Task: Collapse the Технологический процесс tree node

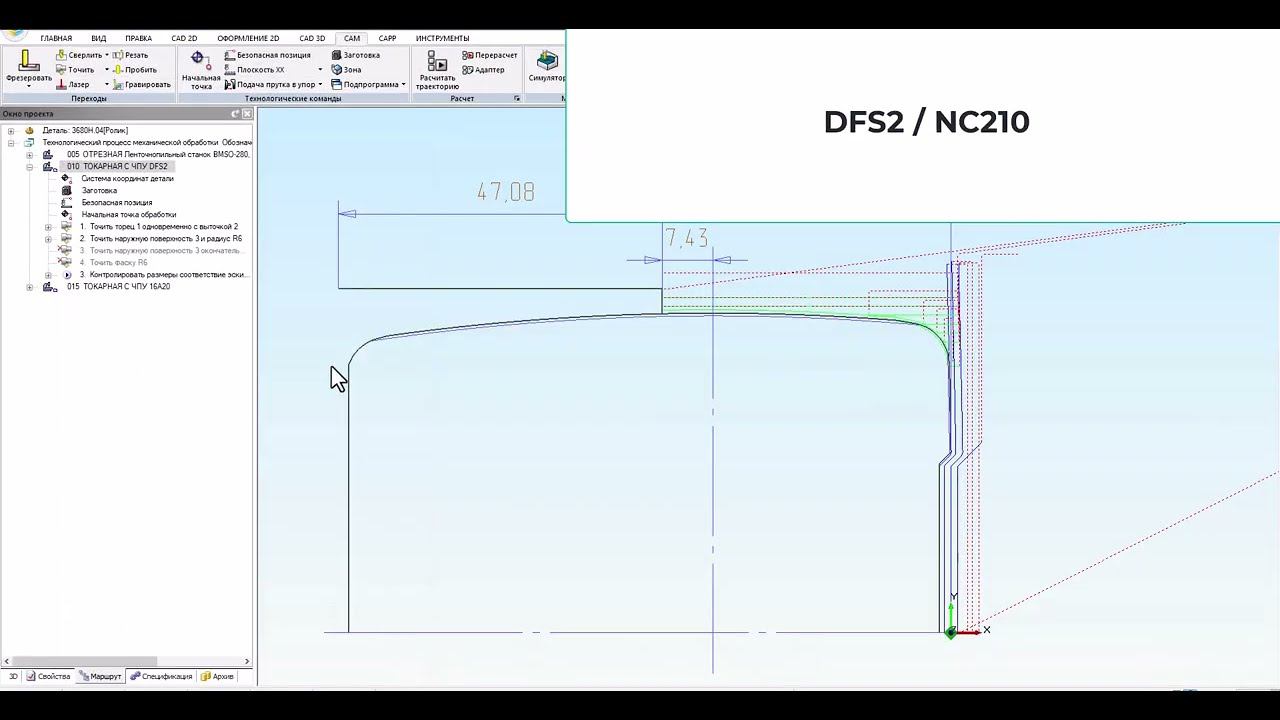Action: click(x=10, y=143)
